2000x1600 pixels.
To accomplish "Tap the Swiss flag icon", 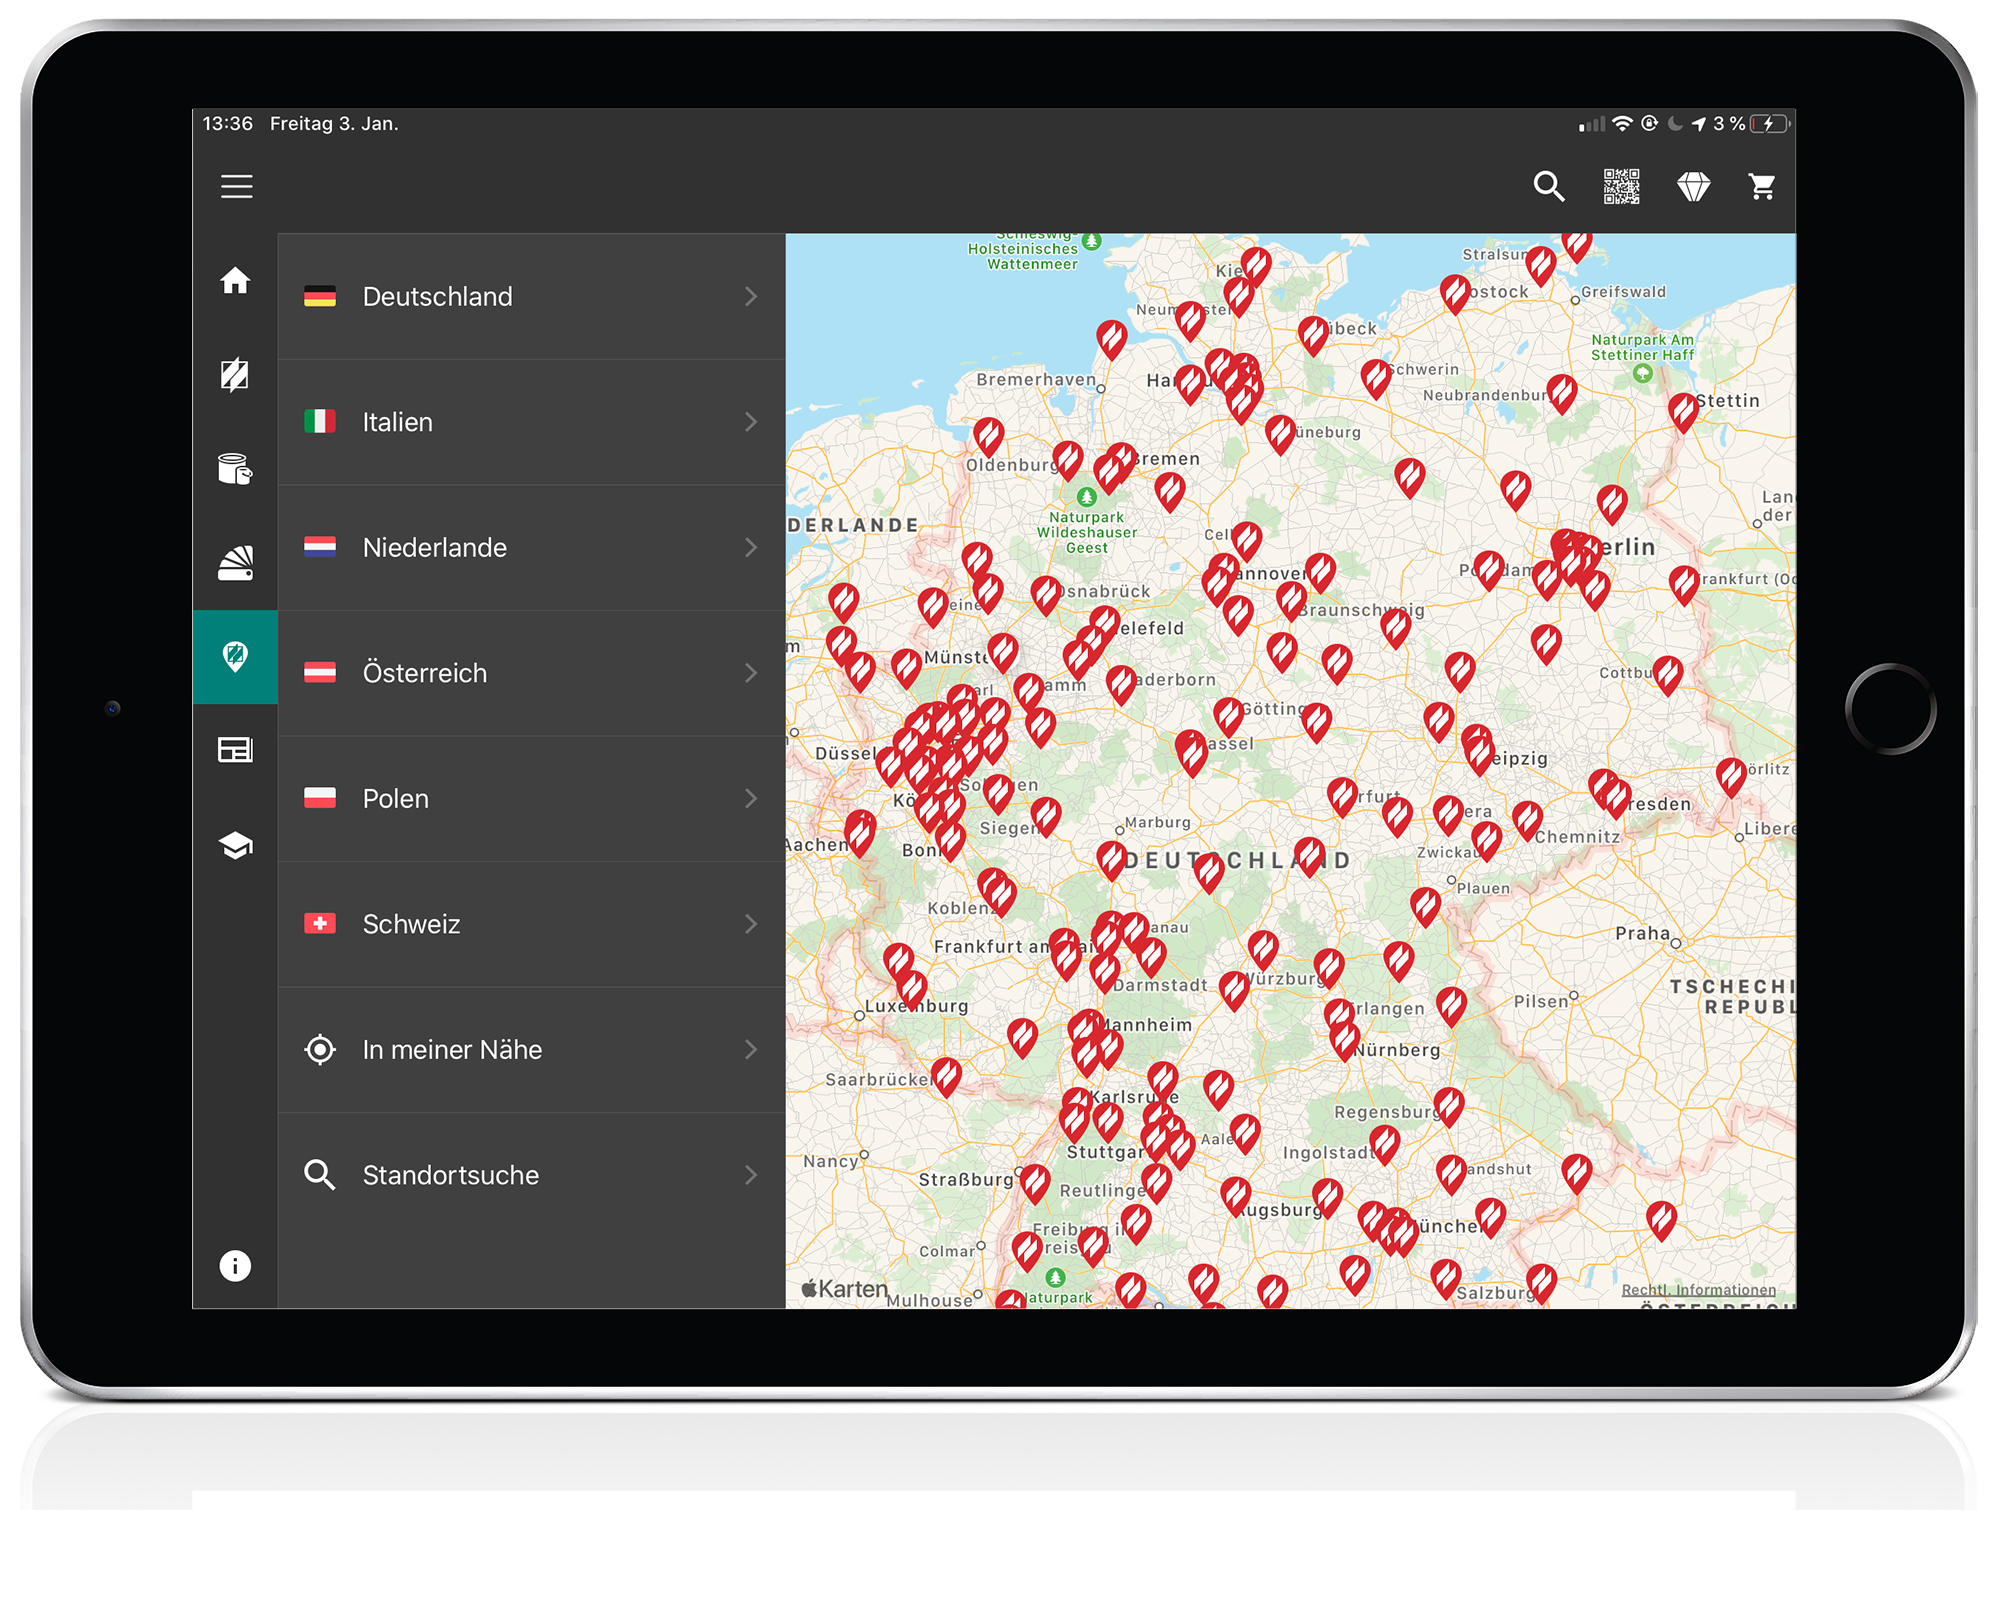I will (x=320, y=924).
